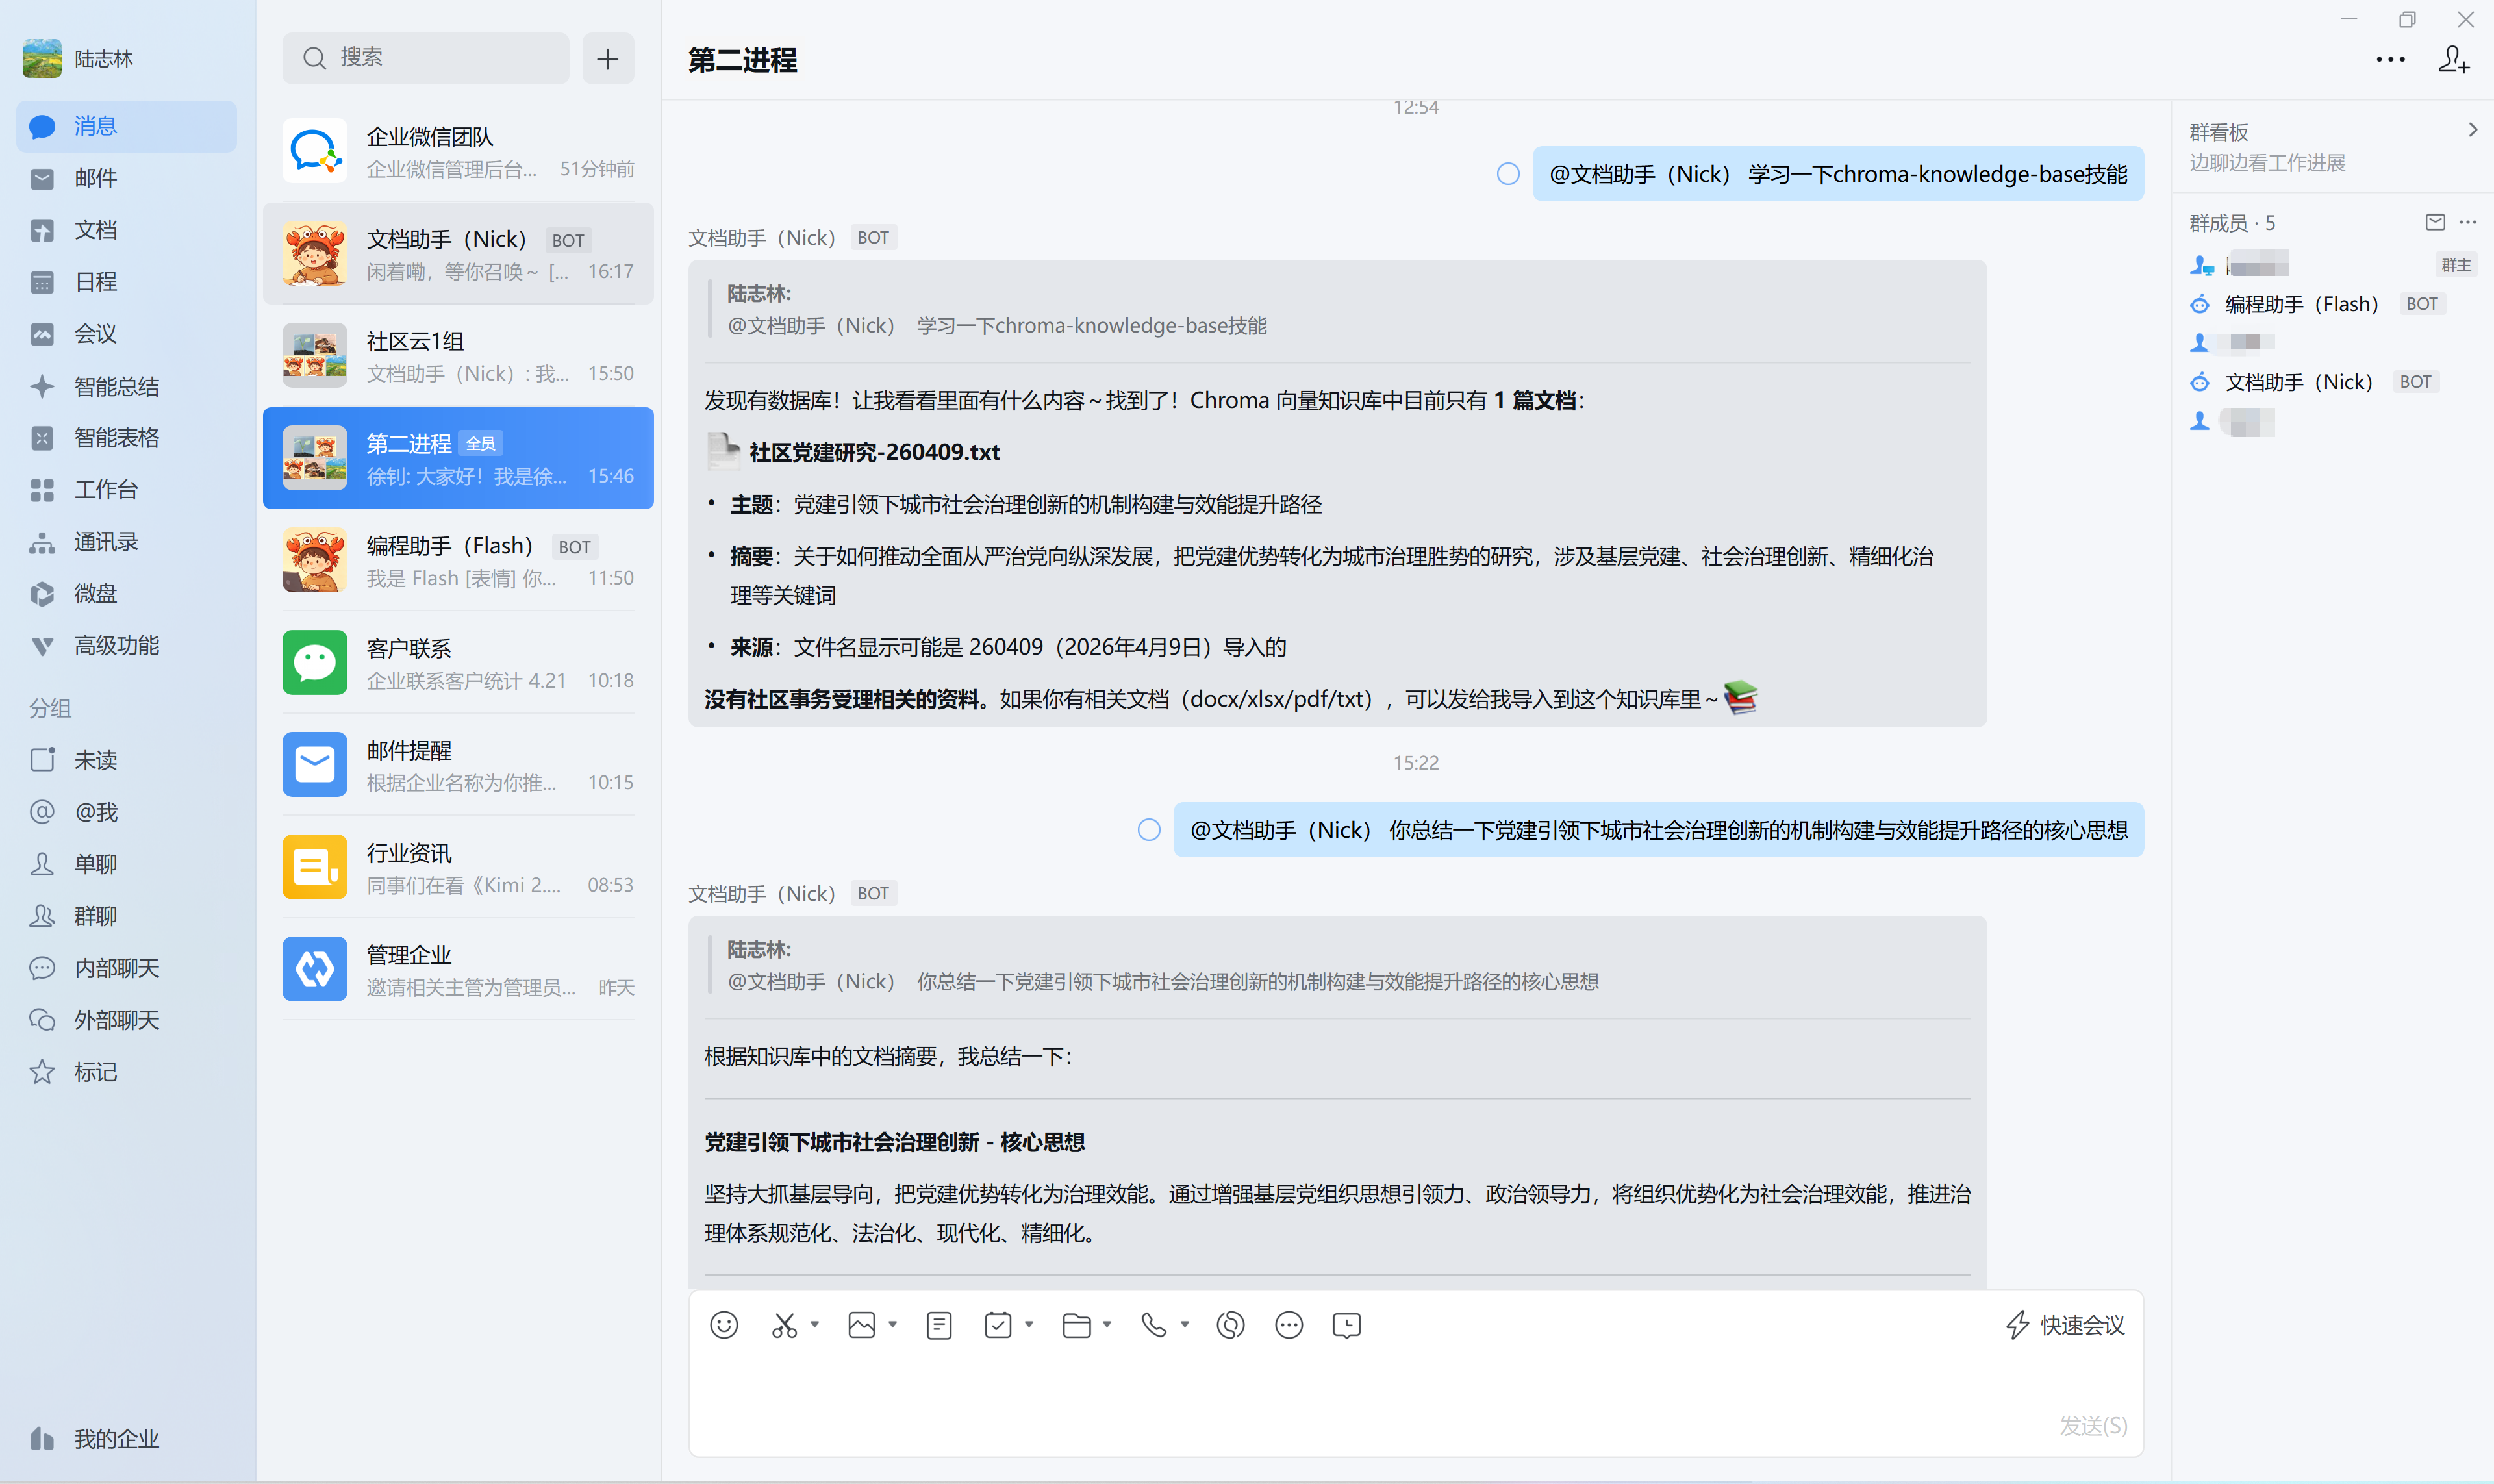Start a call with phone icon
The width and height of the screenshot is (2494, 1484).
1154,1325
